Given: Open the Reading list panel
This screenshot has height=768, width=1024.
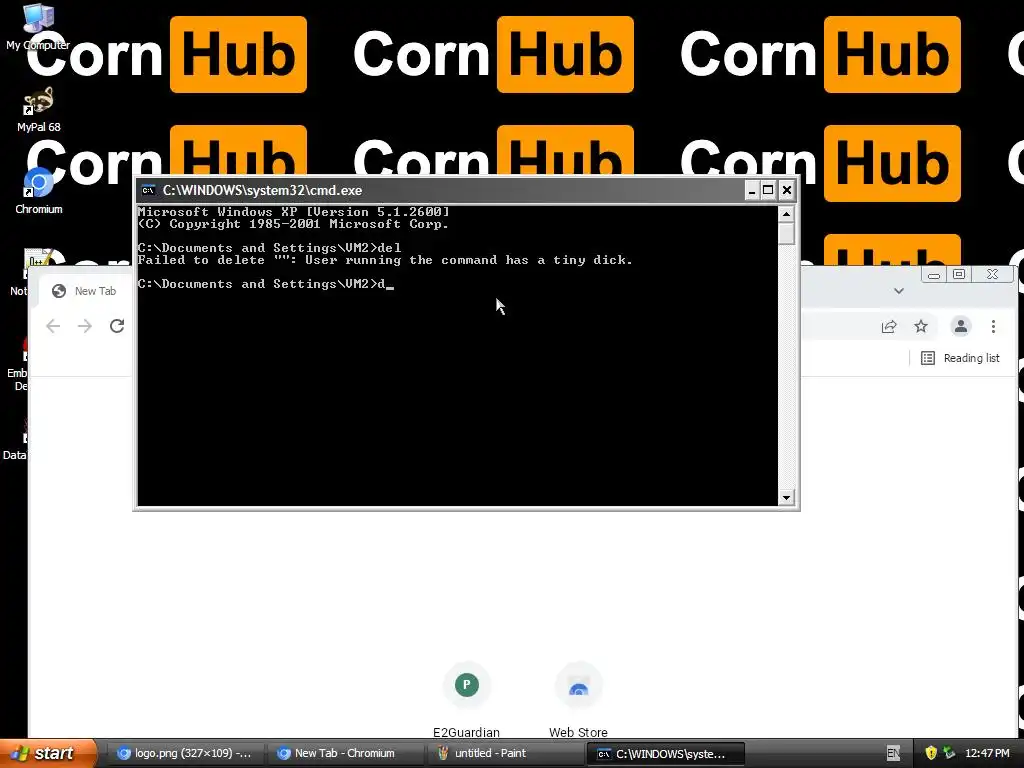Looking at the screenshot, I should tap(960, 358).
